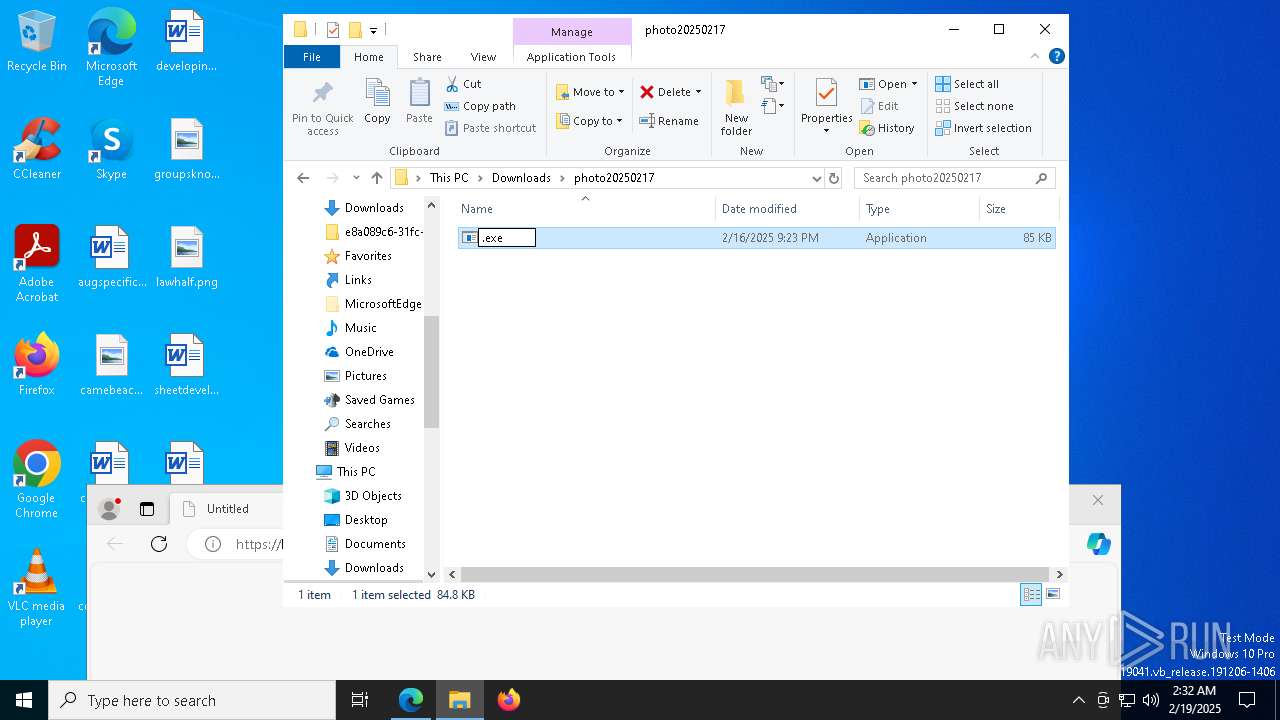Click Reload in the Edge window

[x=159, y=544]
